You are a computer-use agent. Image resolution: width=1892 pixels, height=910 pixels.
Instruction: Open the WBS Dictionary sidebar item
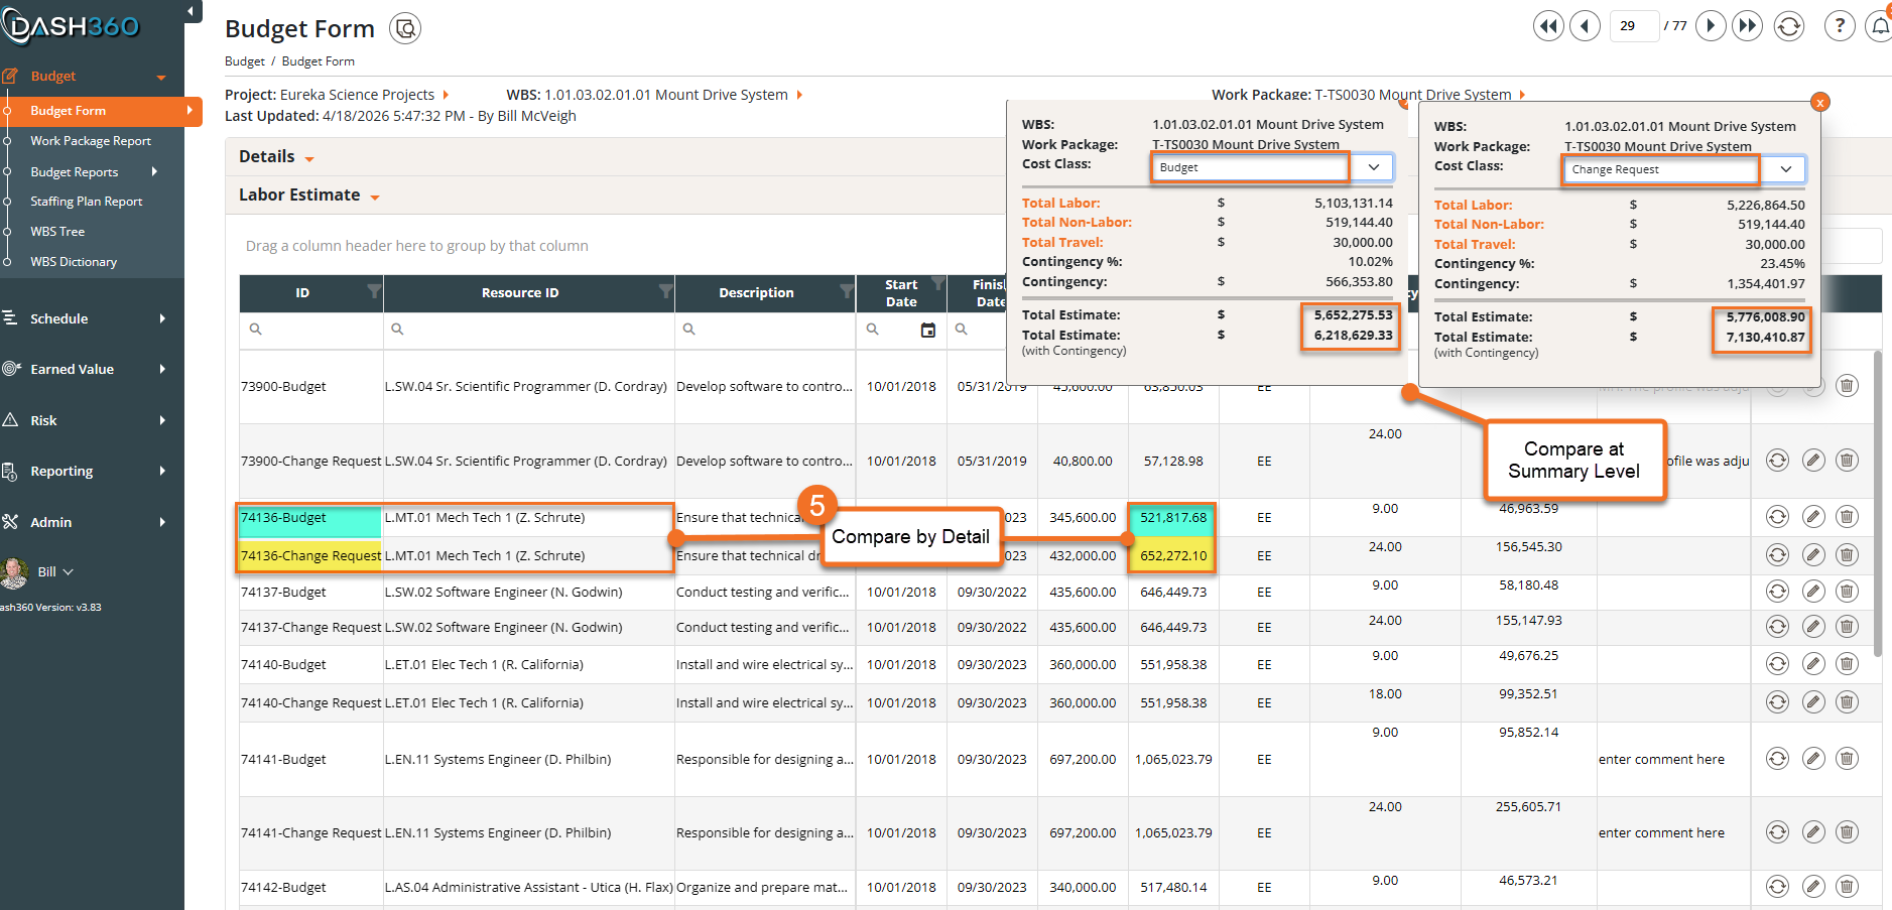coord(74,262)
